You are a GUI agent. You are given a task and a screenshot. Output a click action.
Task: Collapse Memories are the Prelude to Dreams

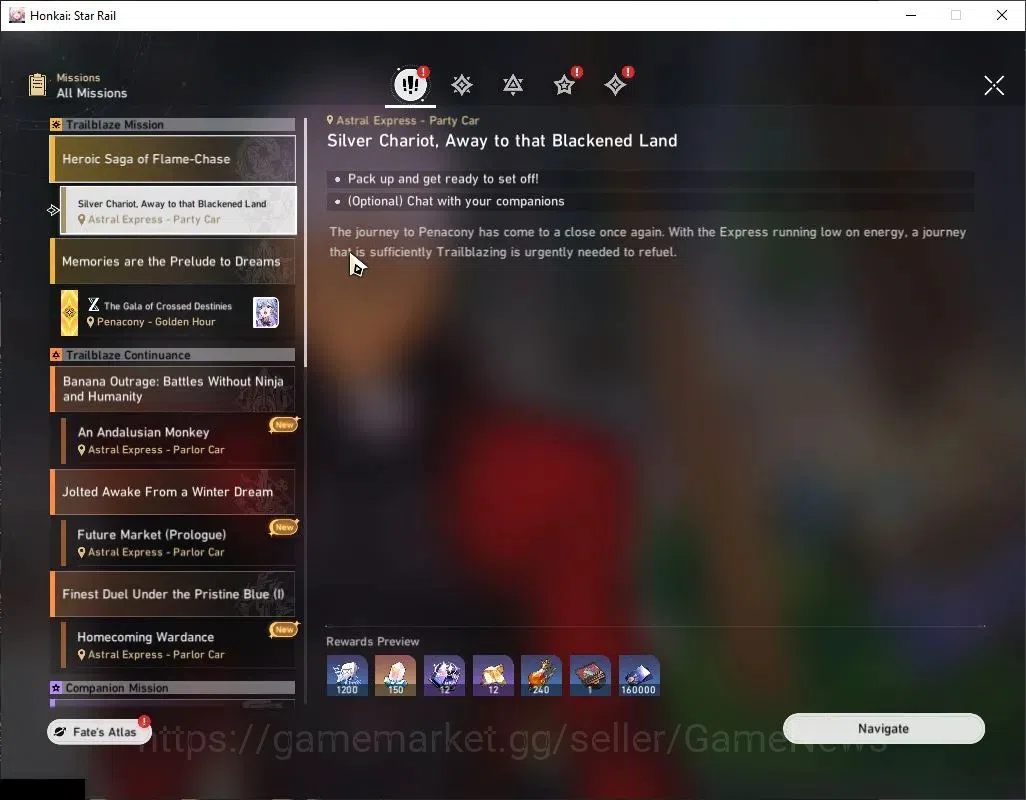click(173, 262)
